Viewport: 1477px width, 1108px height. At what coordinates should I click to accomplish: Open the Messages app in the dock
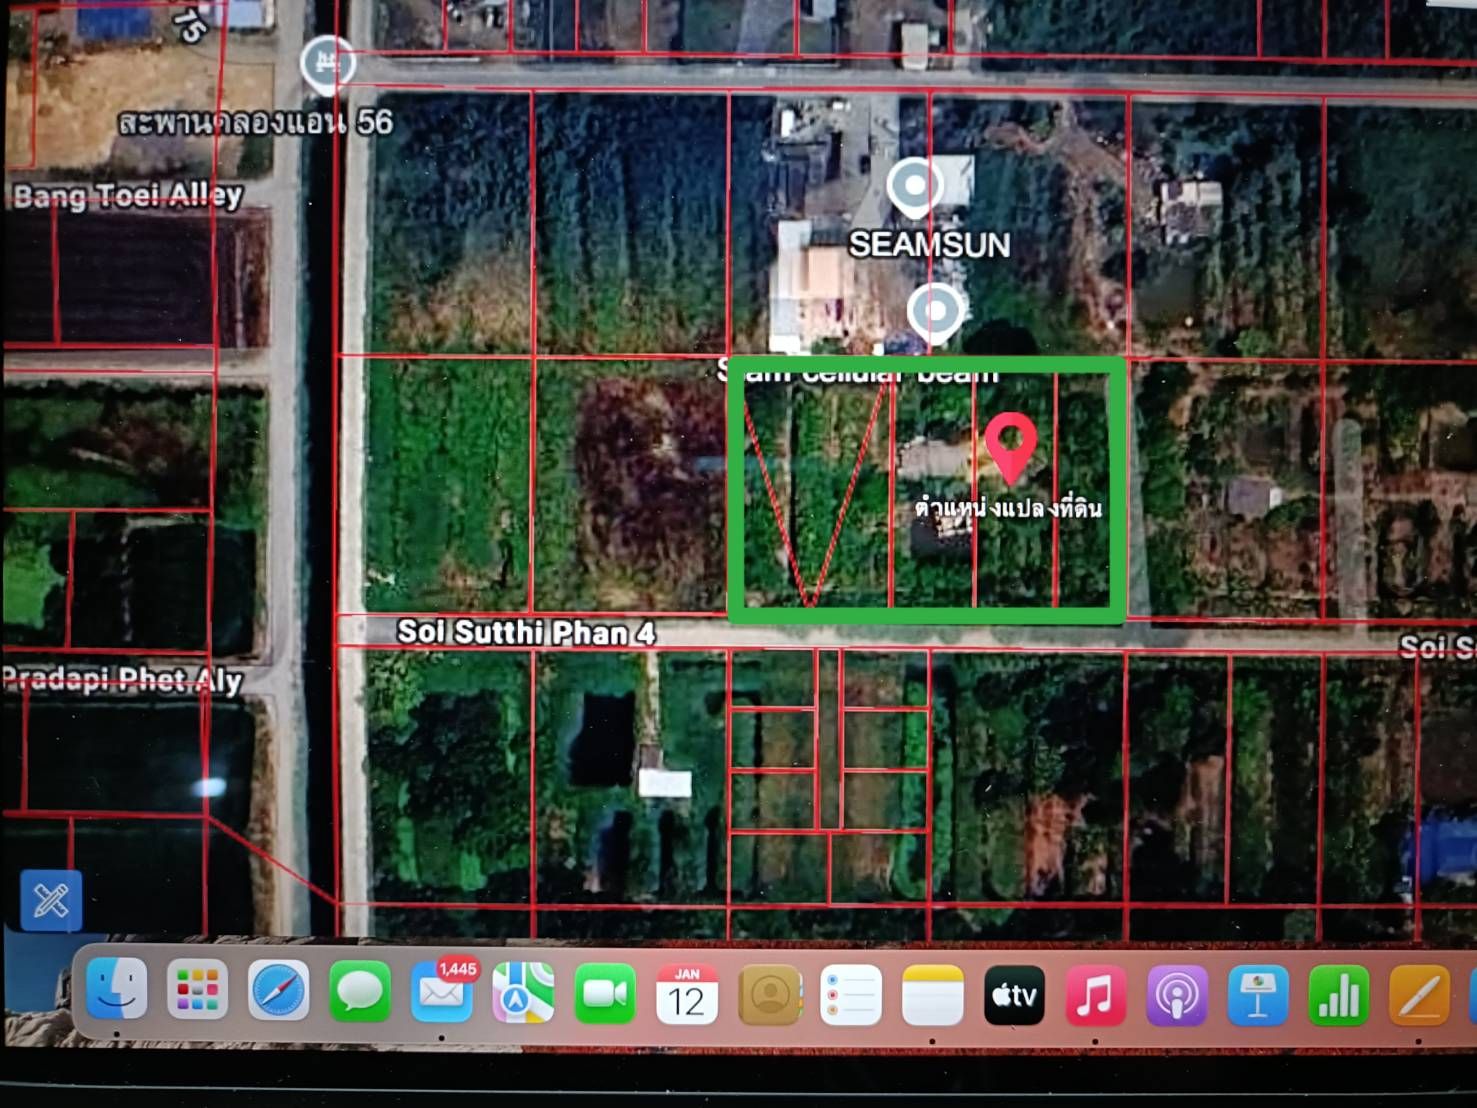(x=360, y=992)
